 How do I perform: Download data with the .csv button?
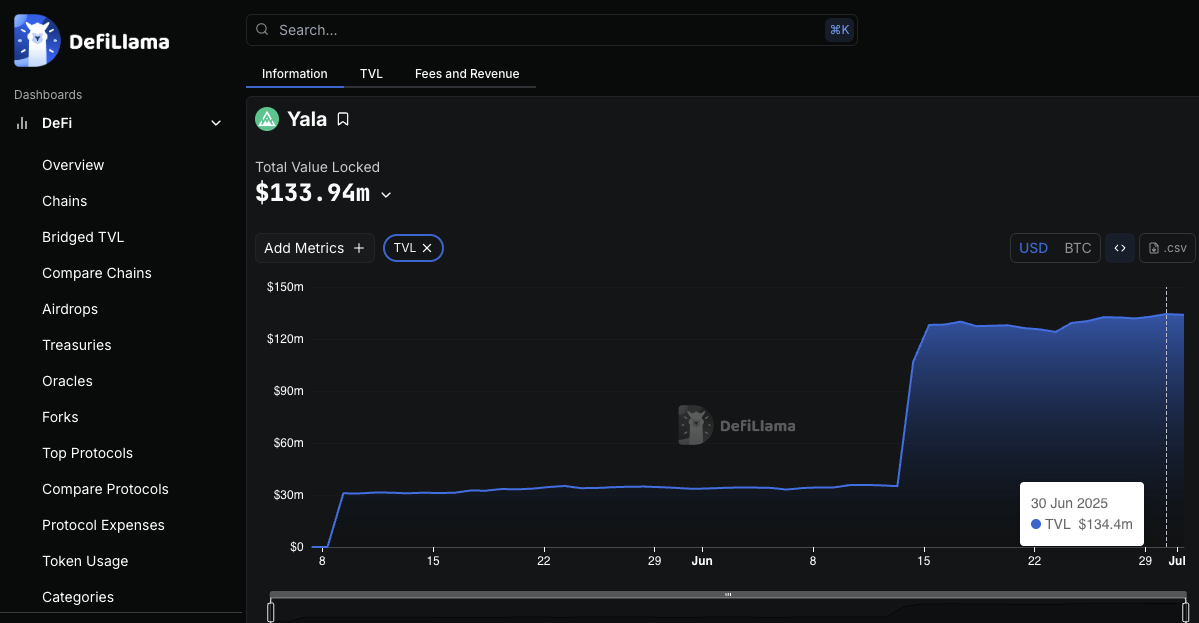point(1168,248)
